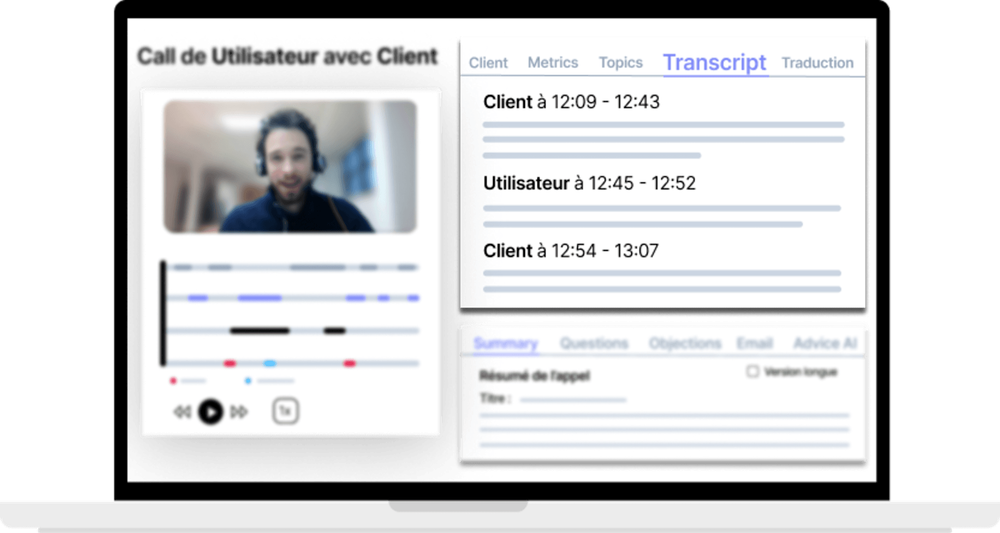Open the Objections tab
Screen dimensions: 1000x533
(x=685, y=344)
